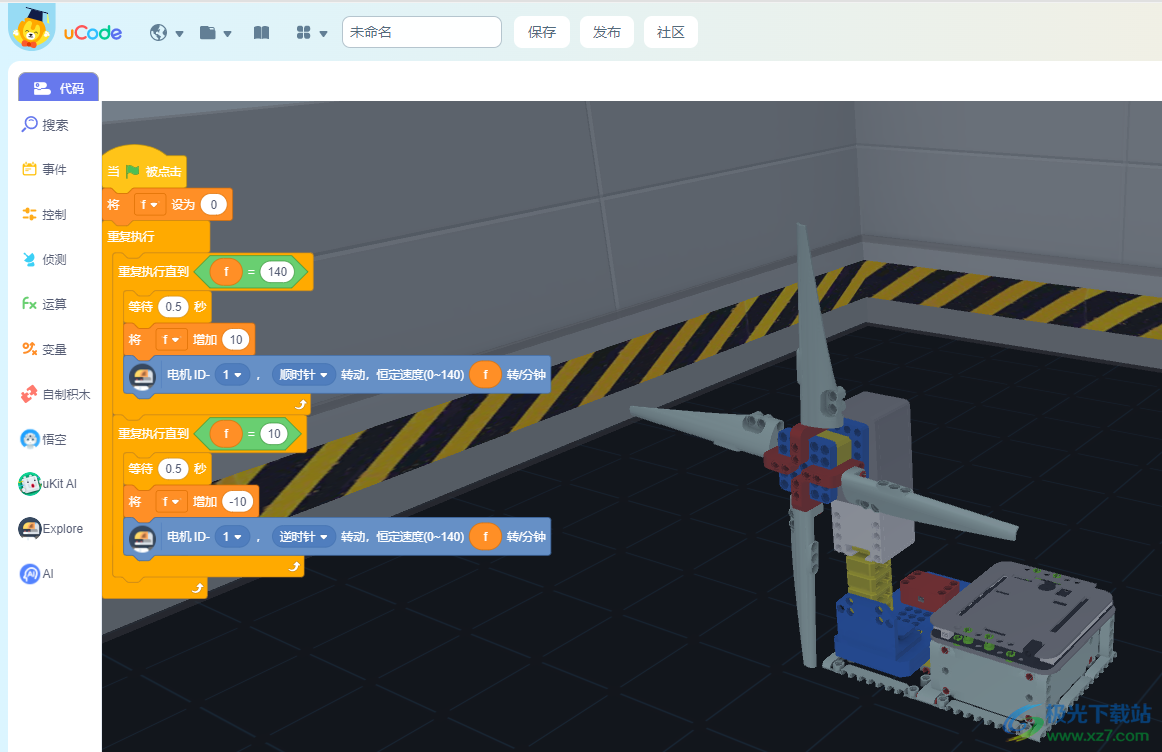Viewport: 1162px width, 752px height.
Task: Expand the four-squares grid menu
Action: pyautogui.click(x=312, y=33)
